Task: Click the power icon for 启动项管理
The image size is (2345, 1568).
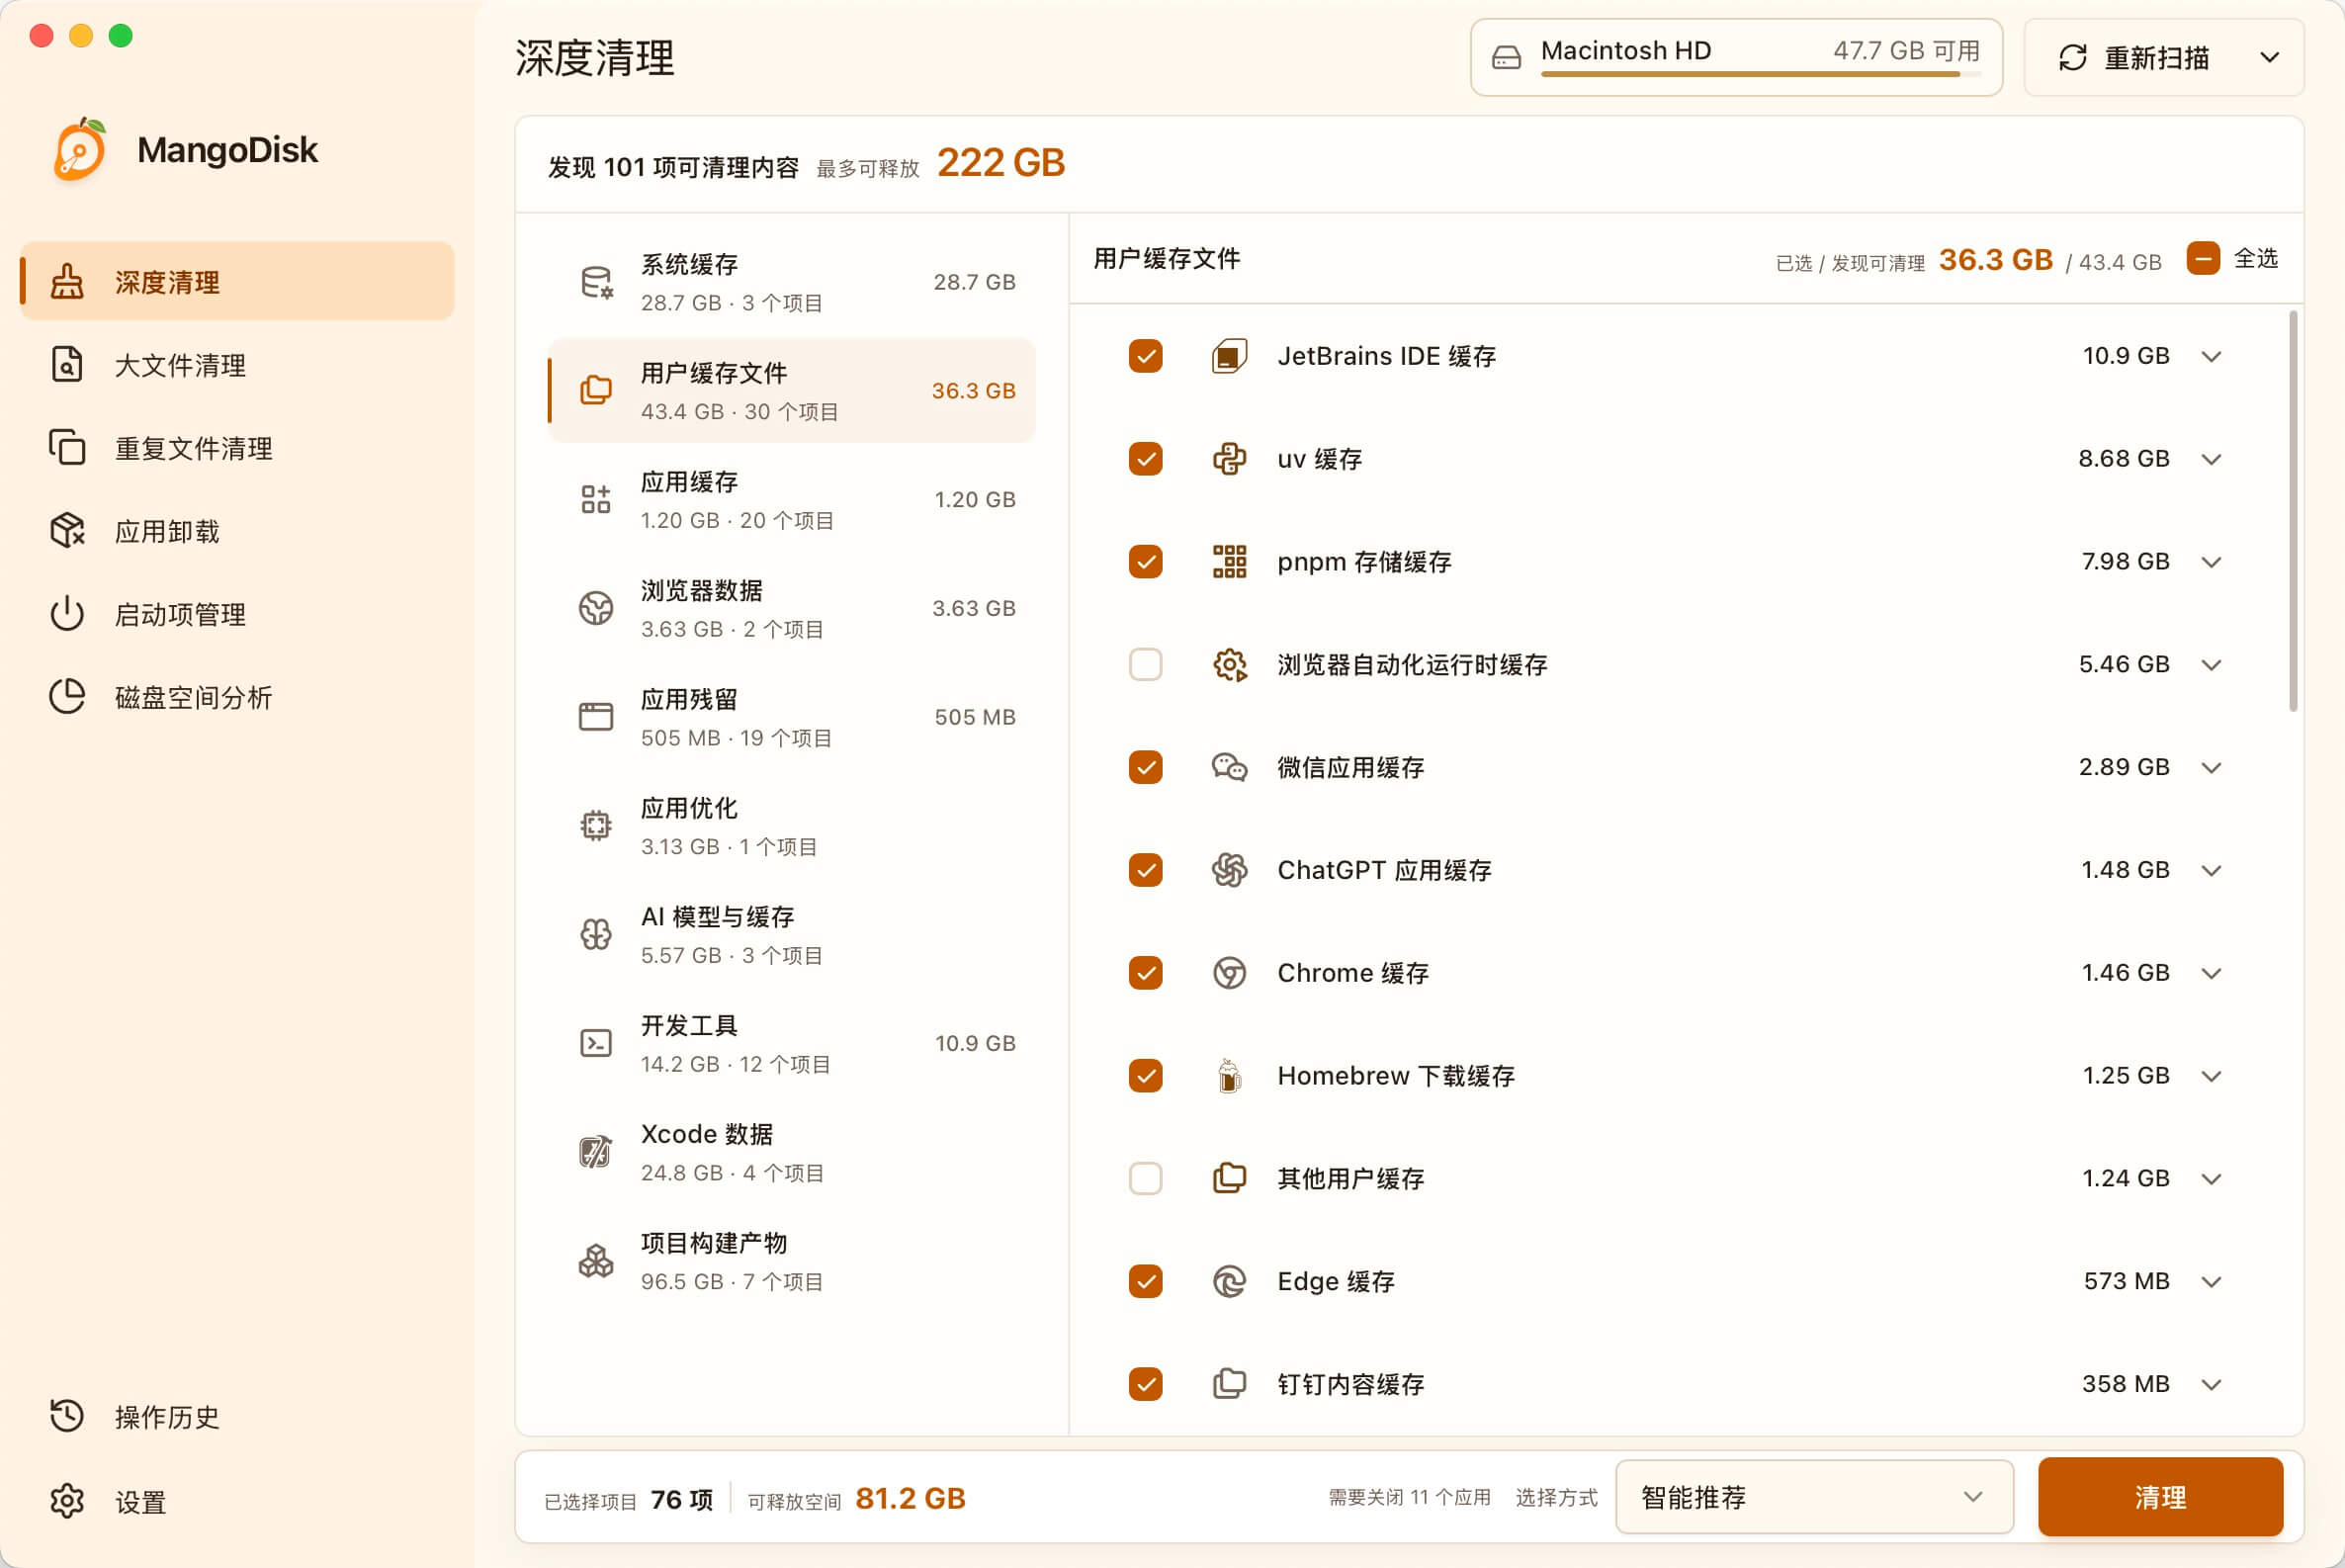Action: tap(67, 614)
